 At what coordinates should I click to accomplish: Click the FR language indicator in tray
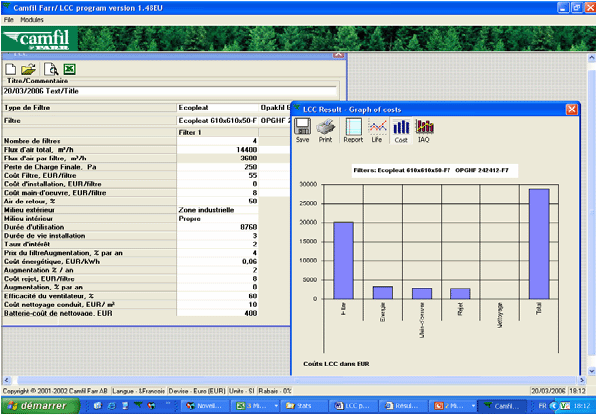[x=542, y=406]
